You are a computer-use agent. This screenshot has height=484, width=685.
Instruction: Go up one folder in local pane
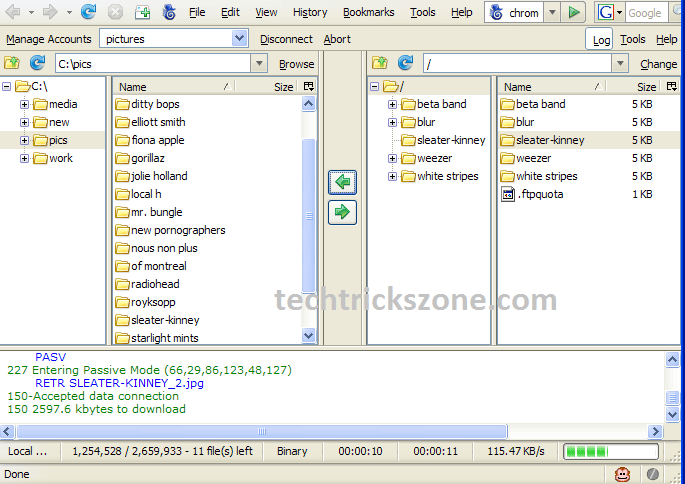tap(13, 63)
